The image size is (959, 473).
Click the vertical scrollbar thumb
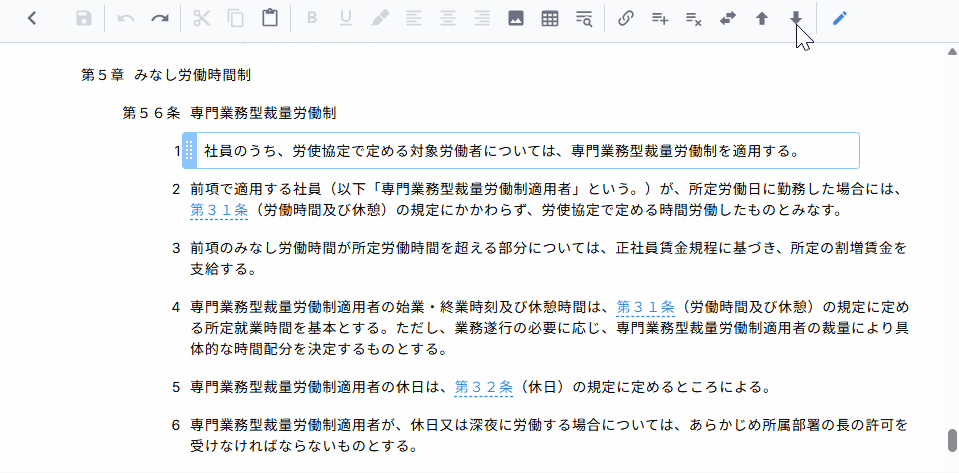[952, 440]
